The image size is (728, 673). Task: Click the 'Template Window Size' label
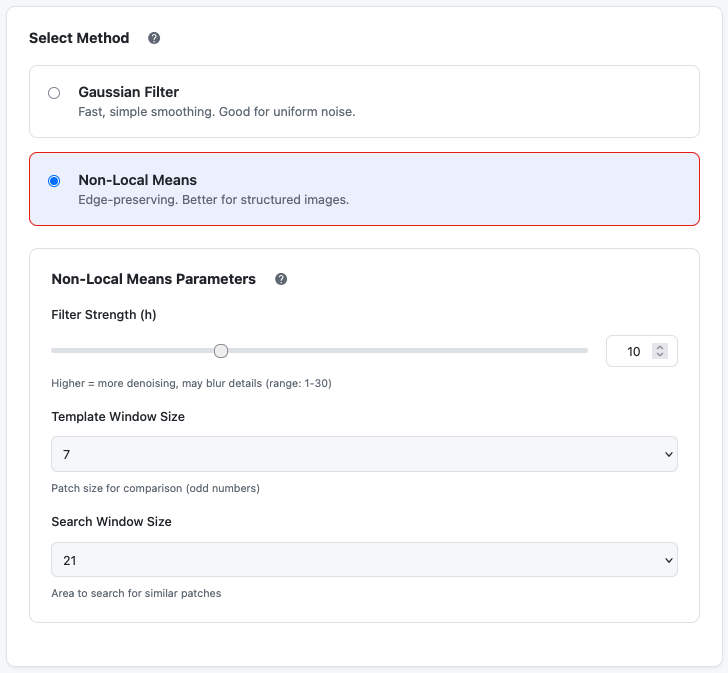[118, 417]
